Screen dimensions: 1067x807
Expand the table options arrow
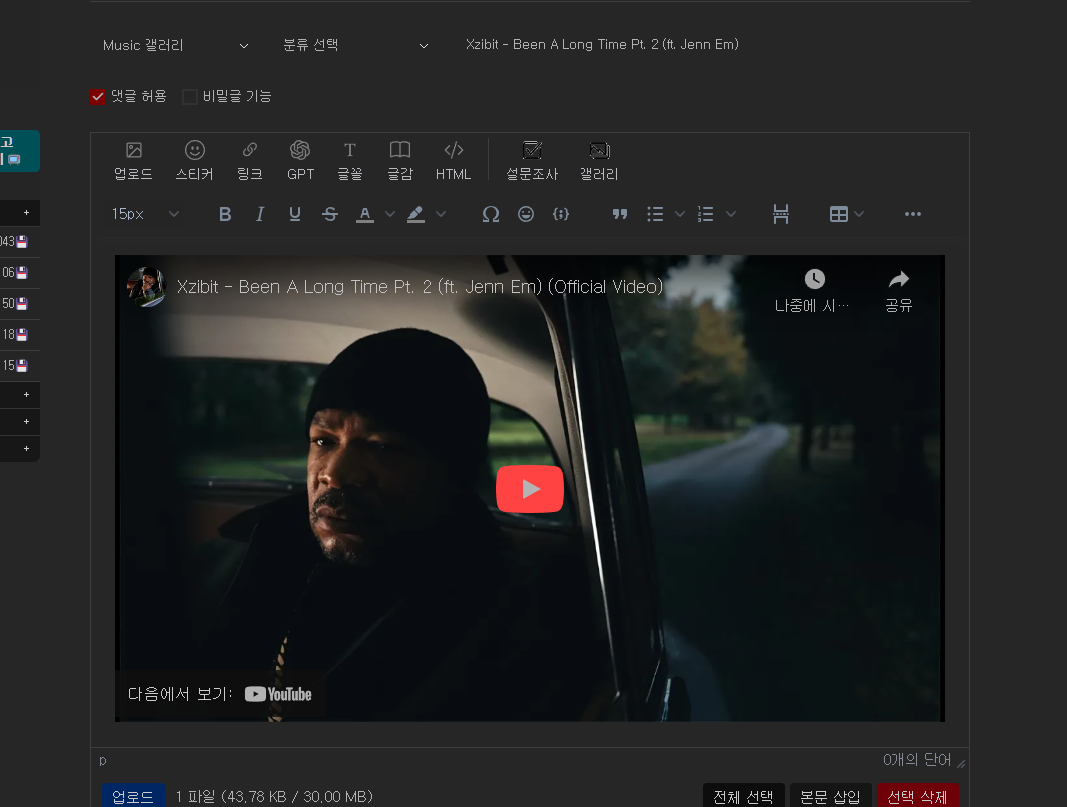[859, 214]
